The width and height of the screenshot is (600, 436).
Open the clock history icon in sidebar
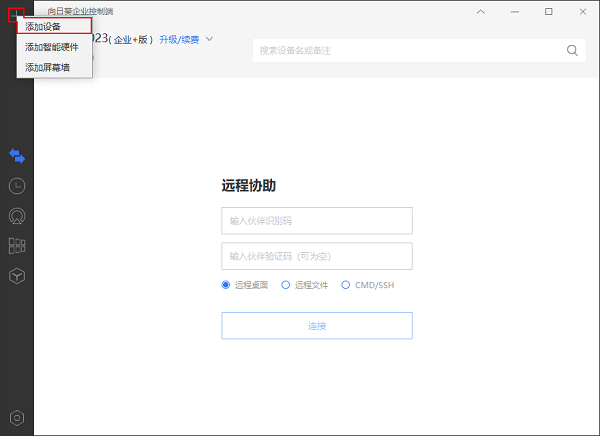click(x=17, y=186)
